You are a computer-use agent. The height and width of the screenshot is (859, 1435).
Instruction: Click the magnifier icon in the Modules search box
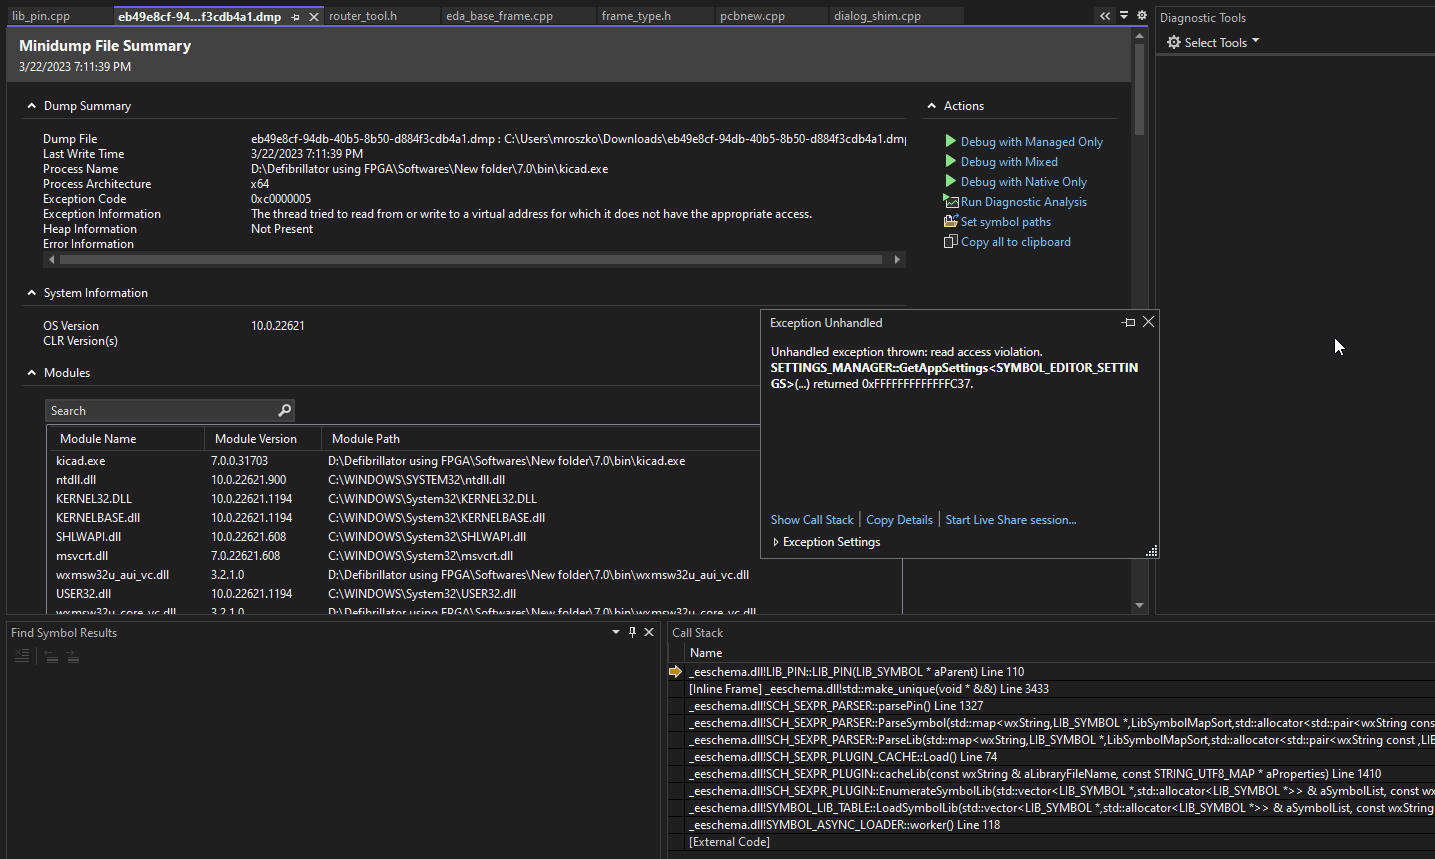tap(284, 410)
